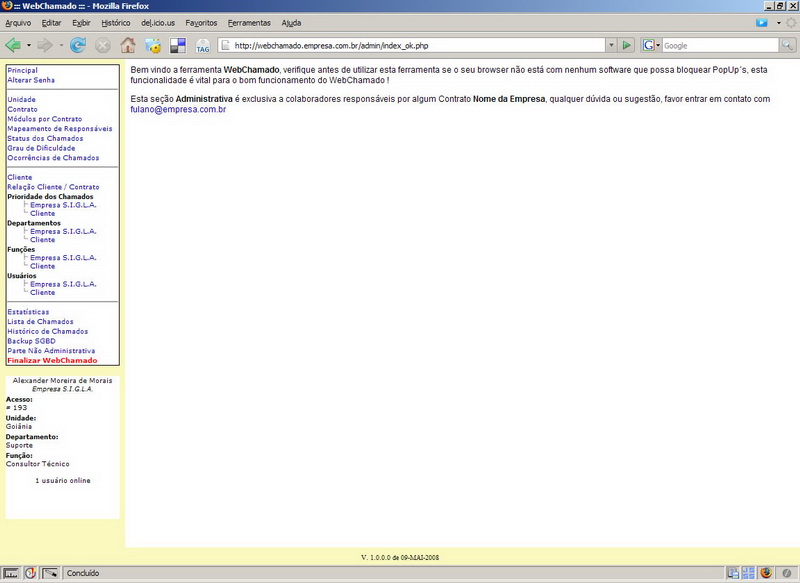
Task: Click the green Back arrow button
Action: click(13, 45)
